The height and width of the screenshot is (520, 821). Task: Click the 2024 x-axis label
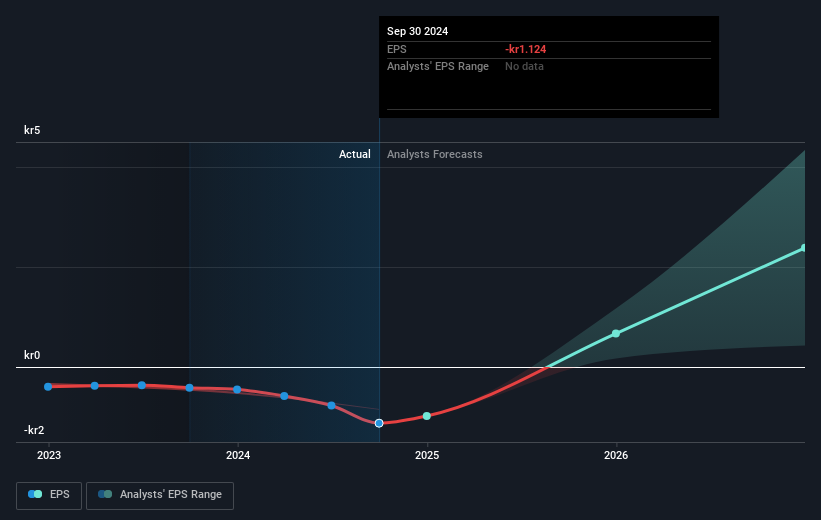[x=238, y=456]
